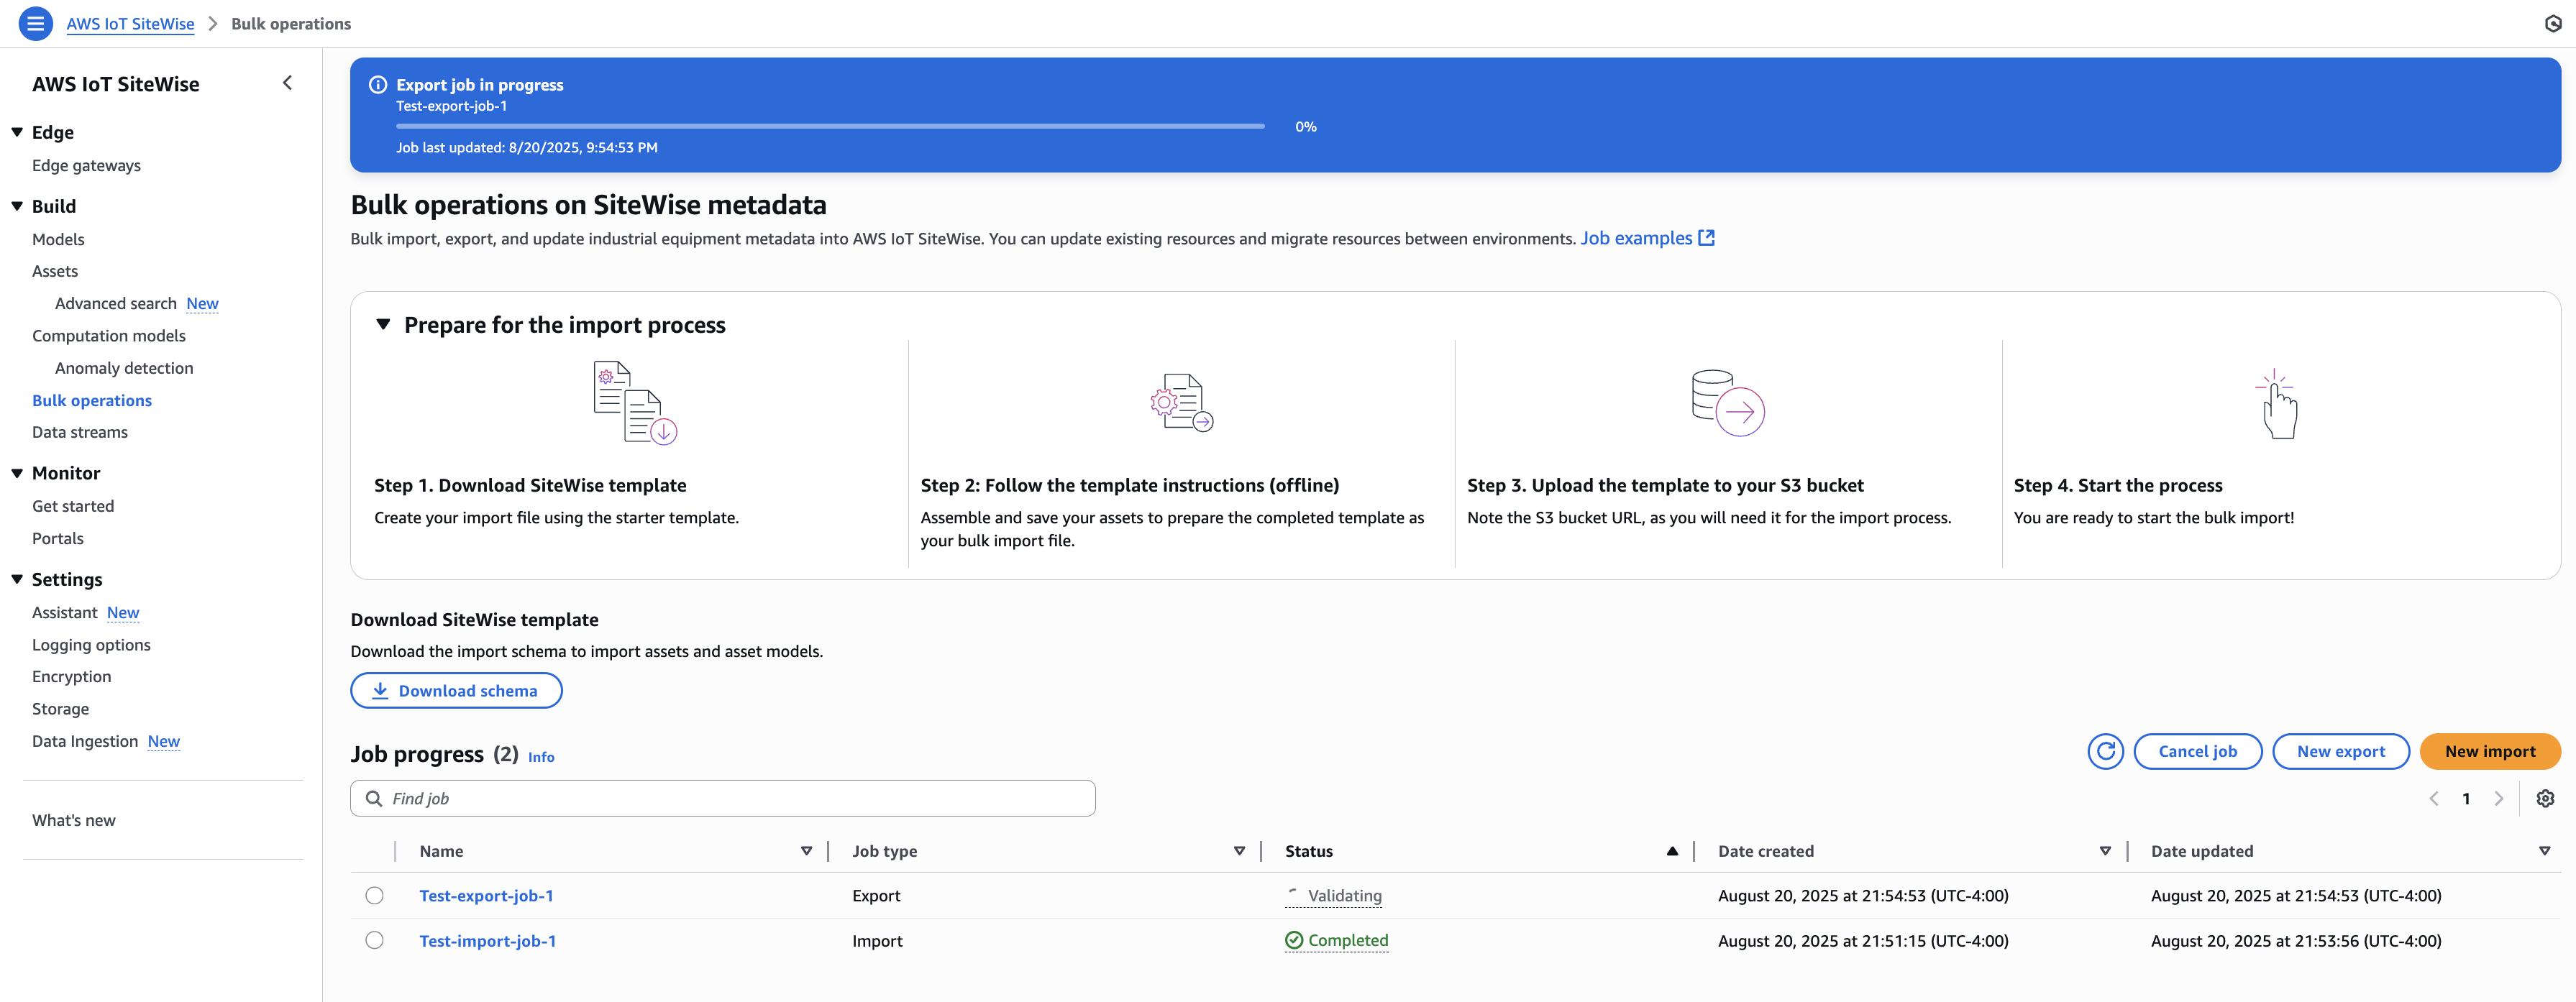Click external link icon next to Job examples

(x=1706, y=238)
